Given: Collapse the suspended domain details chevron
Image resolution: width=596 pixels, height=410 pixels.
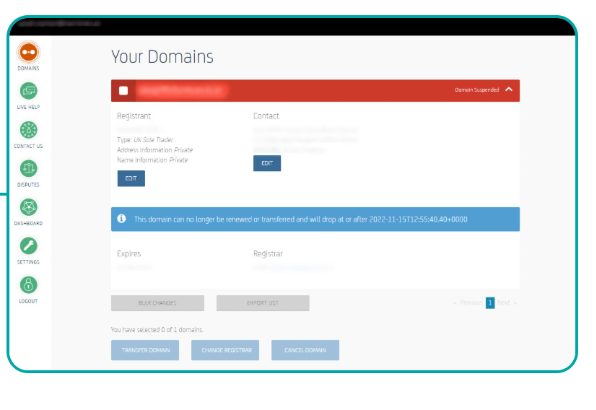Looking at the screenshot, I should pos(509,89).
